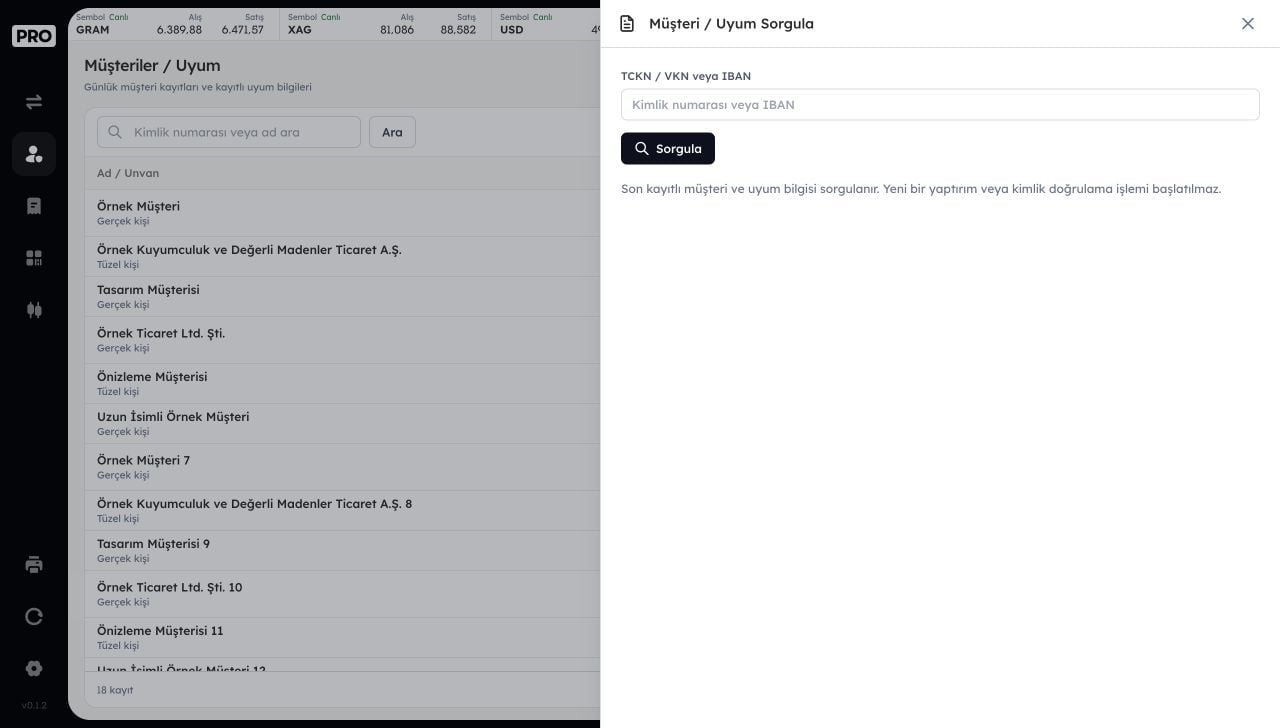
Task: Open the Örnek Müşteri row
Action: point(342,213)
